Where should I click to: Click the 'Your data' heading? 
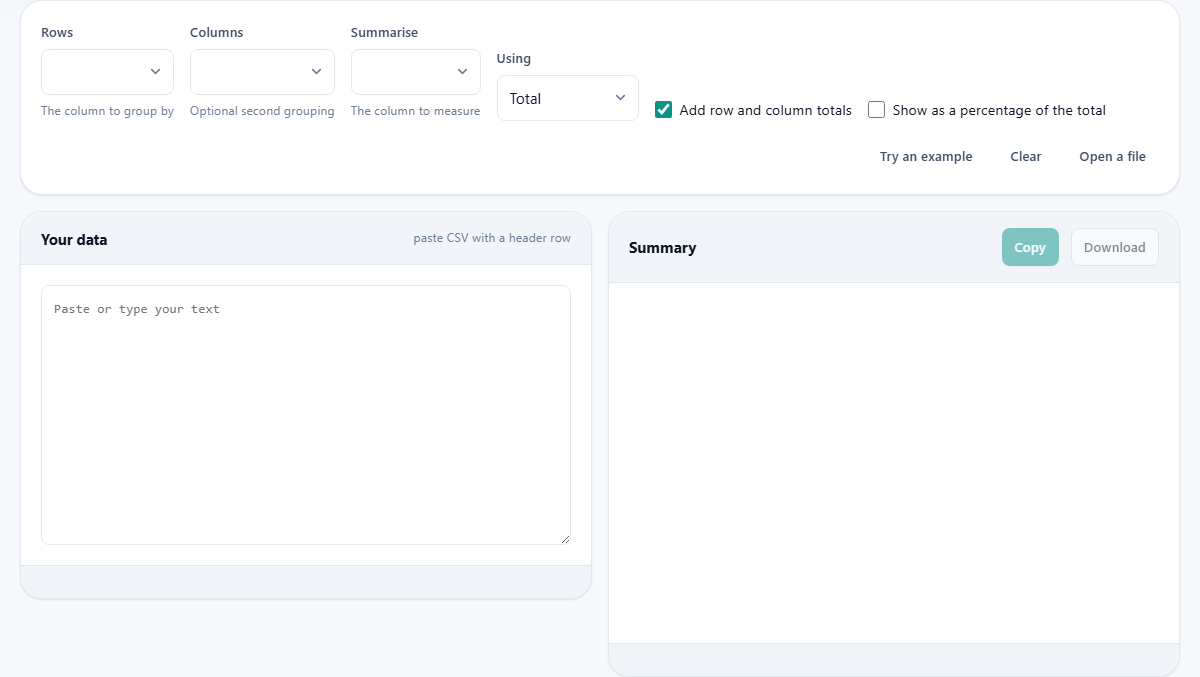[74, 239]
